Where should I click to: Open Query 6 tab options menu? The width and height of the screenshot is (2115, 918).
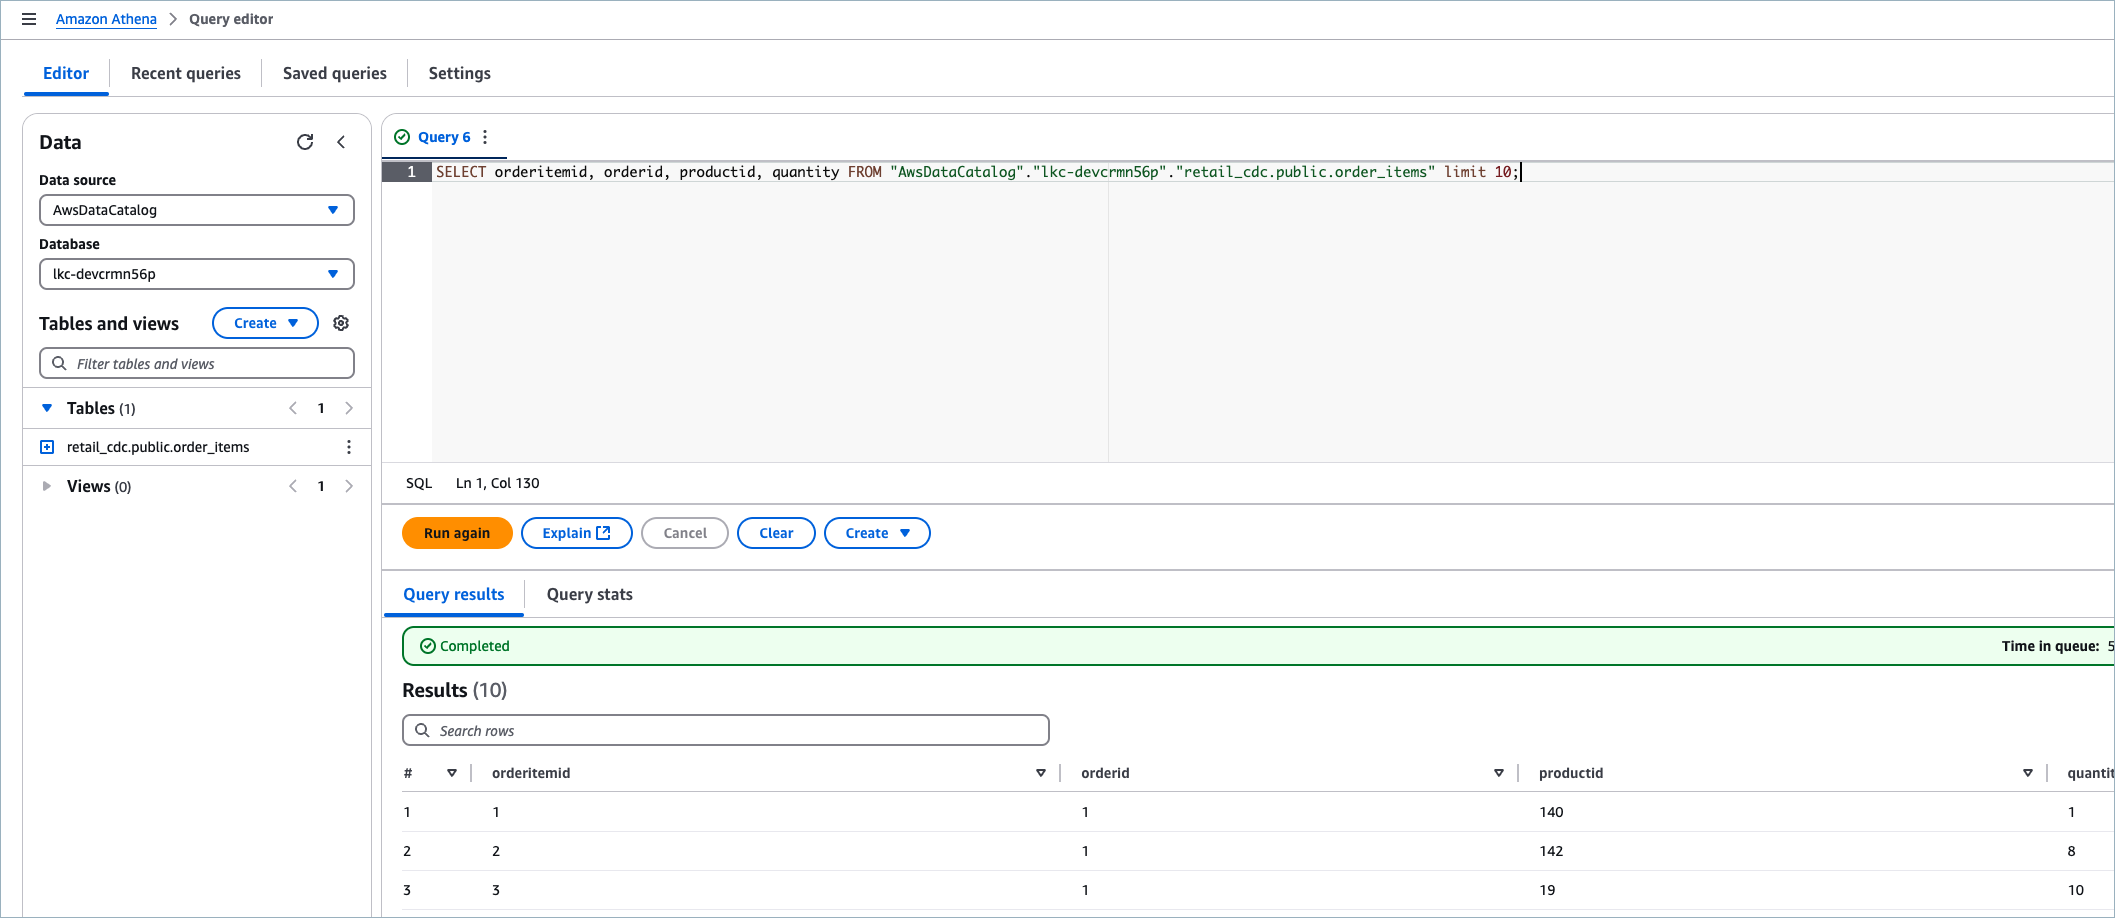click(x=485, y=137)
